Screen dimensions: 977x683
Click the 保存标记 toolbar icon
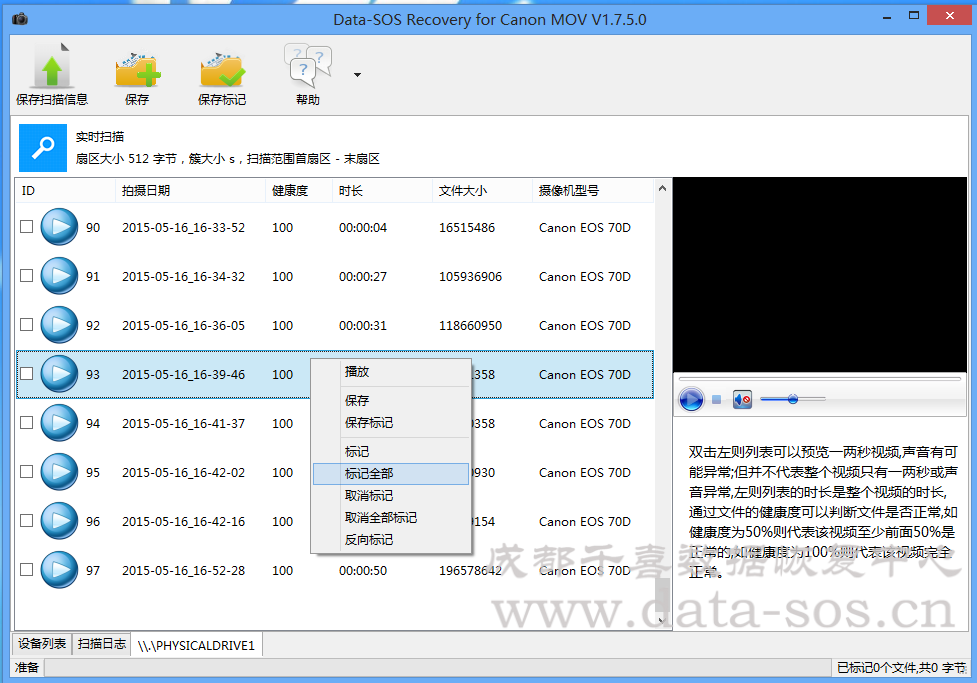(x=222, y=68)
